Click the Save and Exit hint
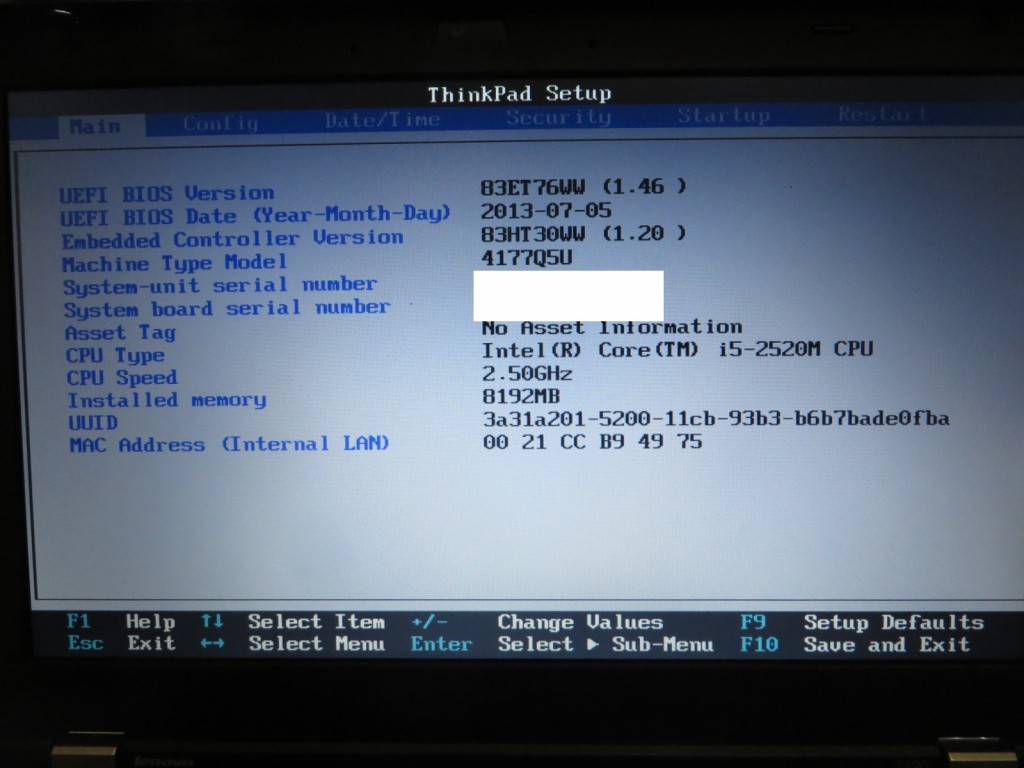This screenshot has height=768, width=1024. (x=887, y=645)
